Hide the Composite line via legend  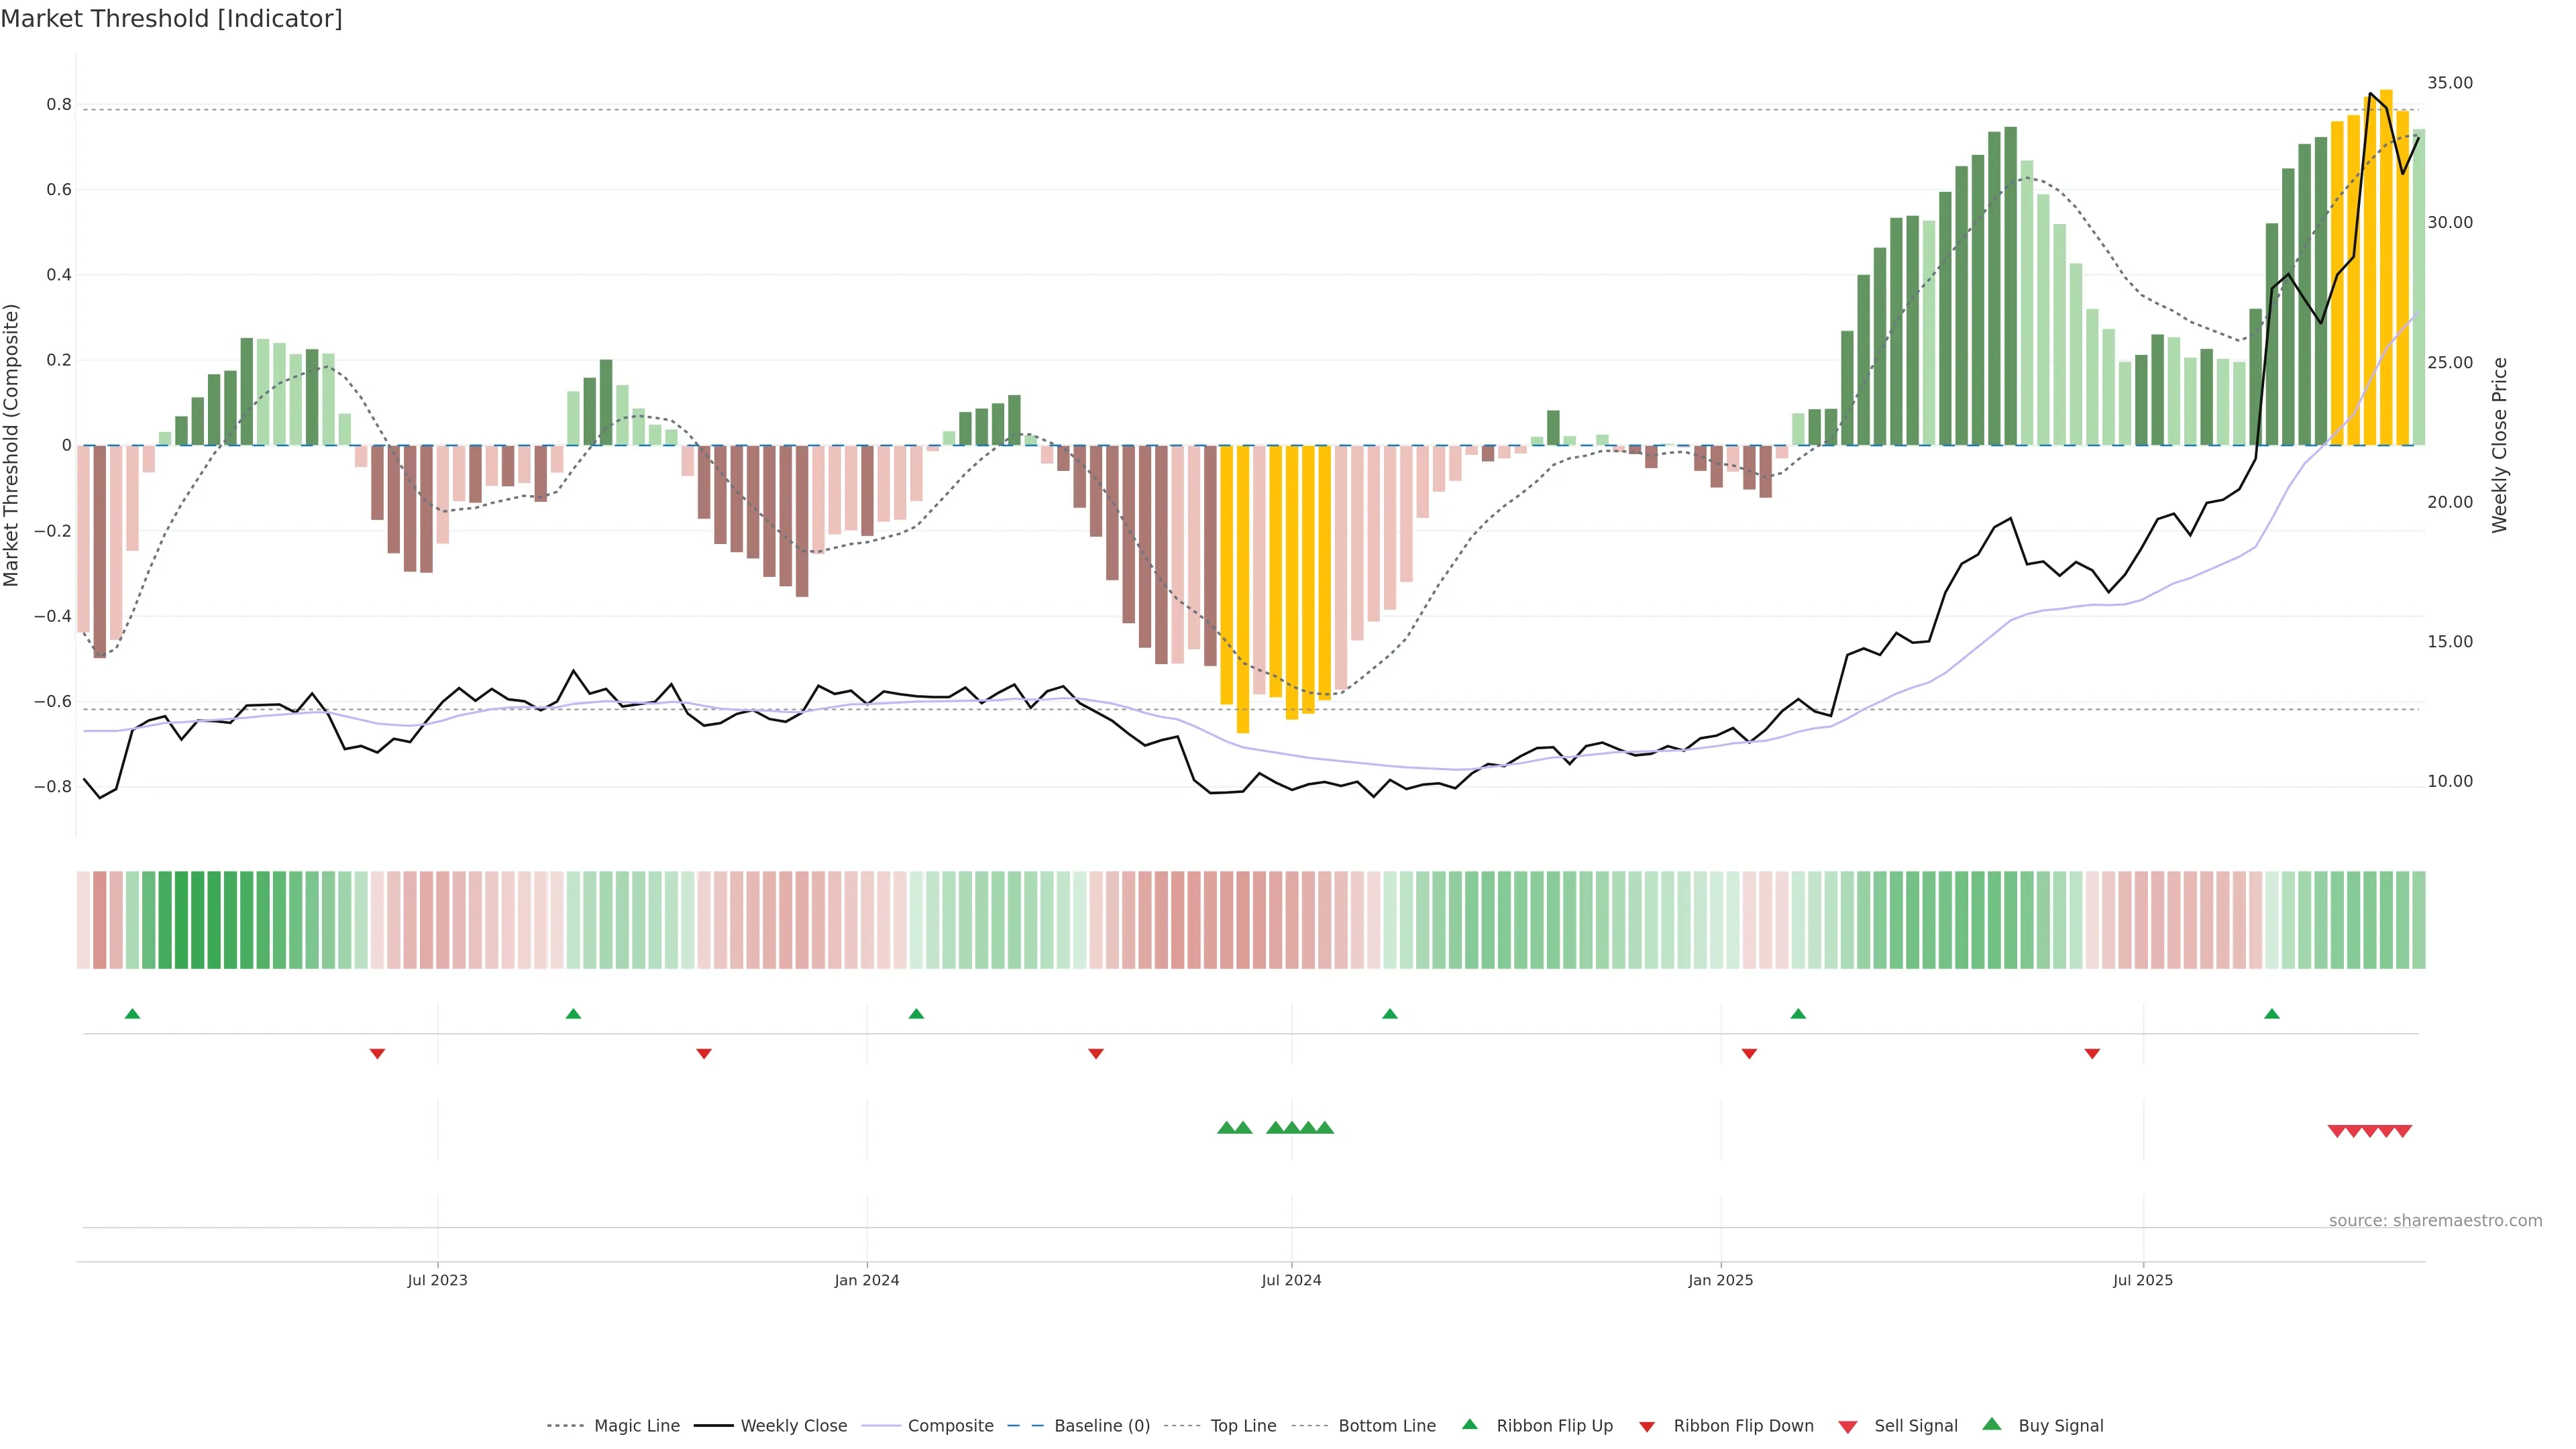(x=950, y=1426)
